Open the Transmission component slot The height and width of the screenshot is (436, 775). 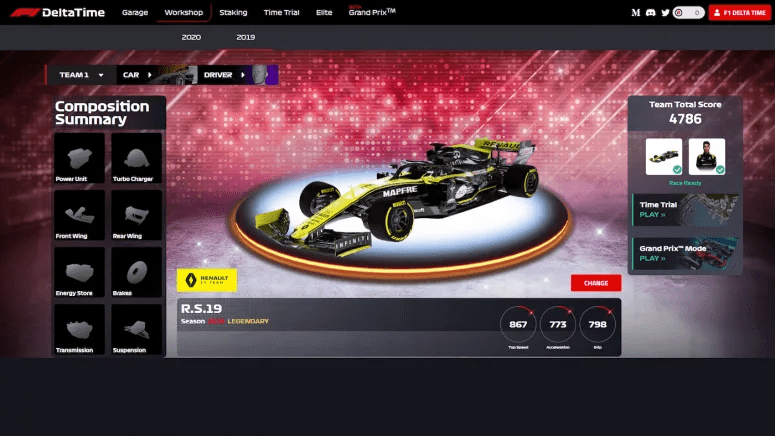coord(79,330)
